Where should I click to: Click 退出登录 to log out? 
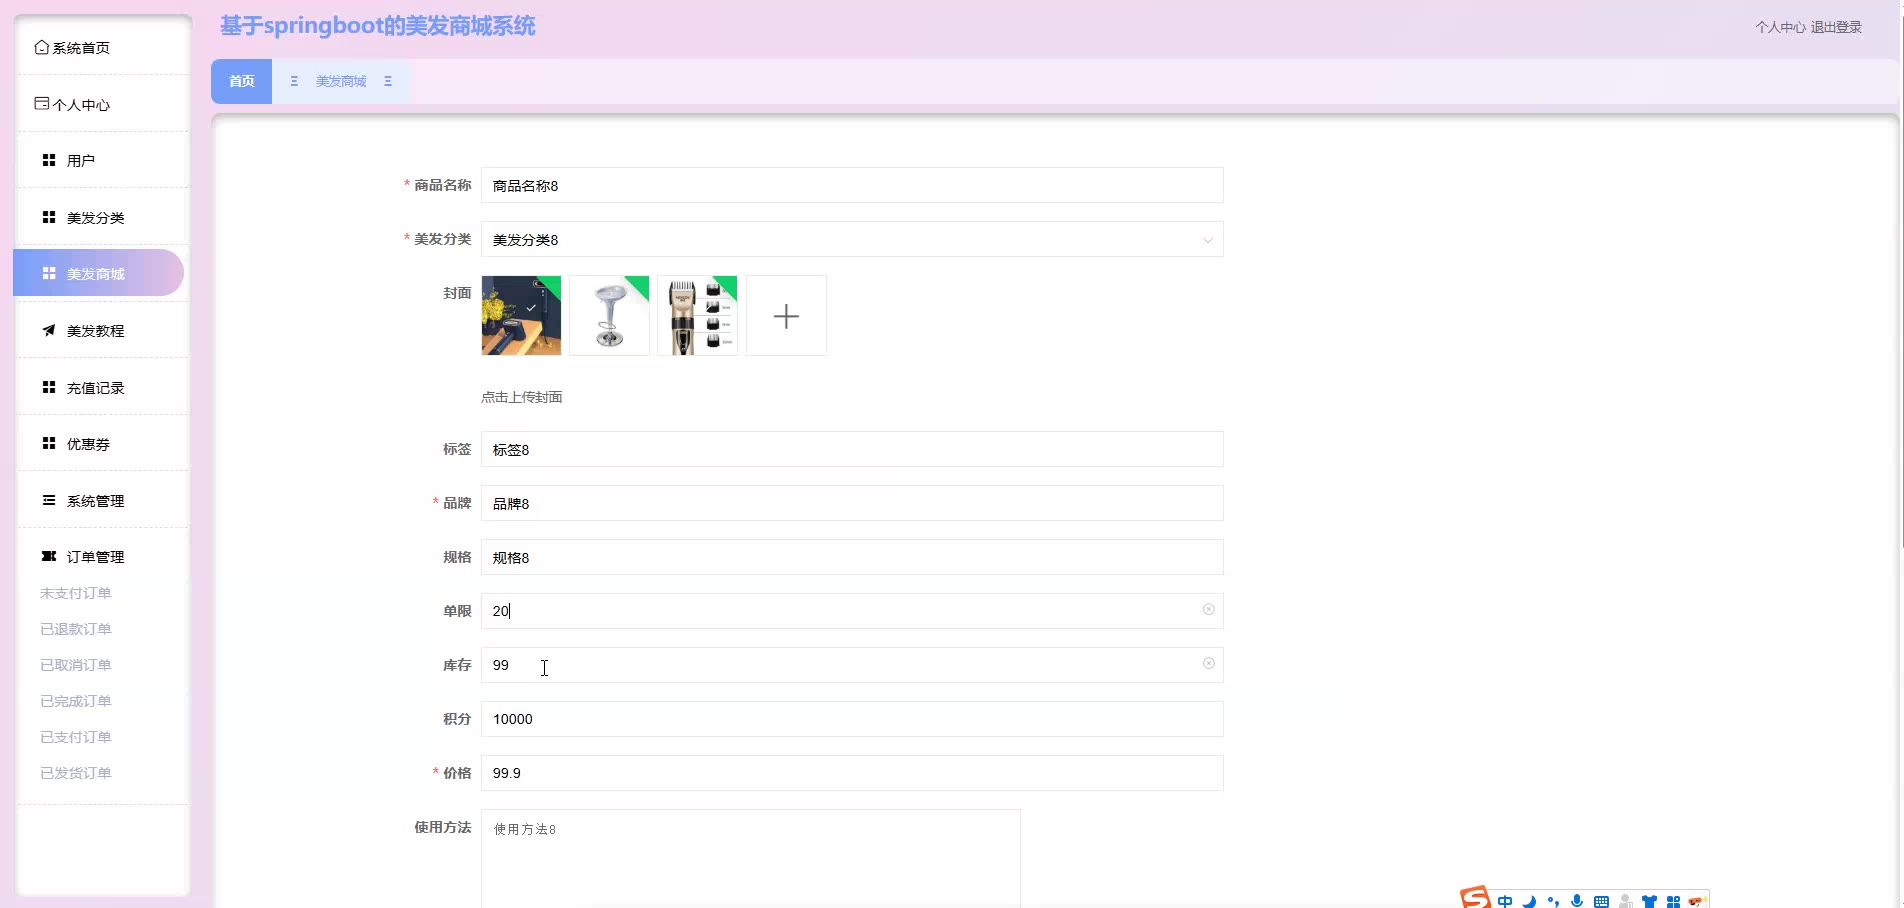pyautogui.click(x=1836, y=27)
